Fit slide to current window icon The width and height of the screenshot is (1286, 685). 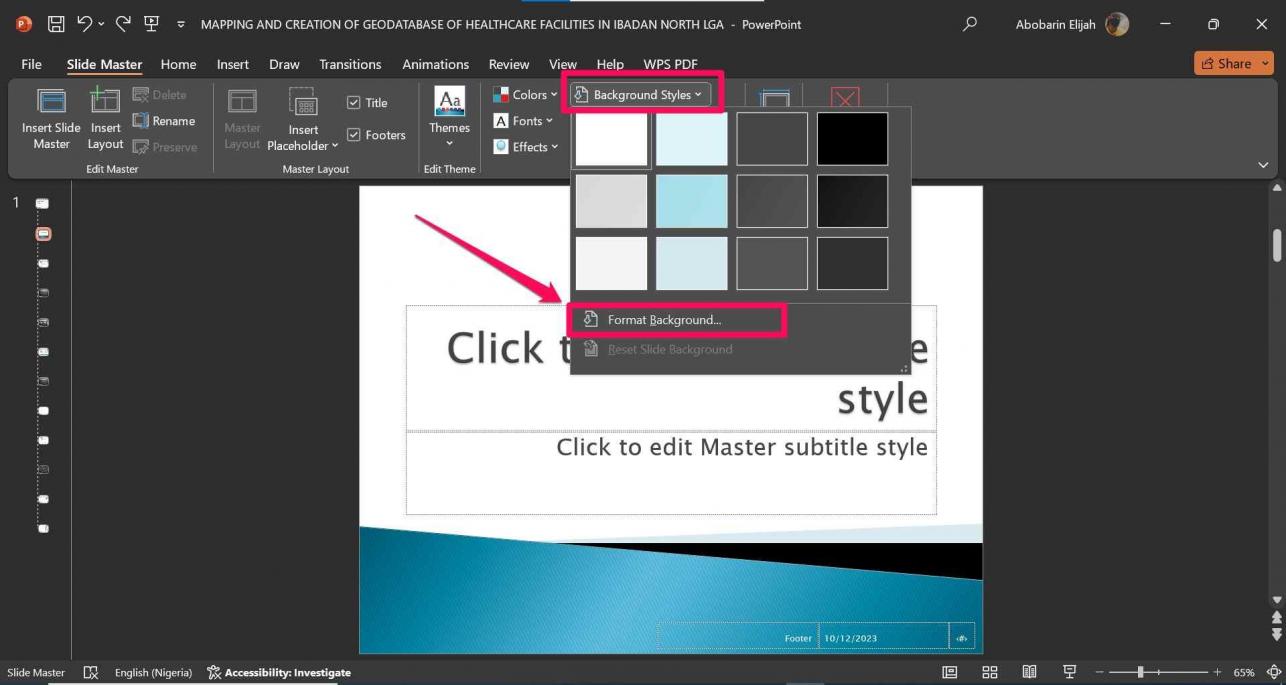[1274, 673]
